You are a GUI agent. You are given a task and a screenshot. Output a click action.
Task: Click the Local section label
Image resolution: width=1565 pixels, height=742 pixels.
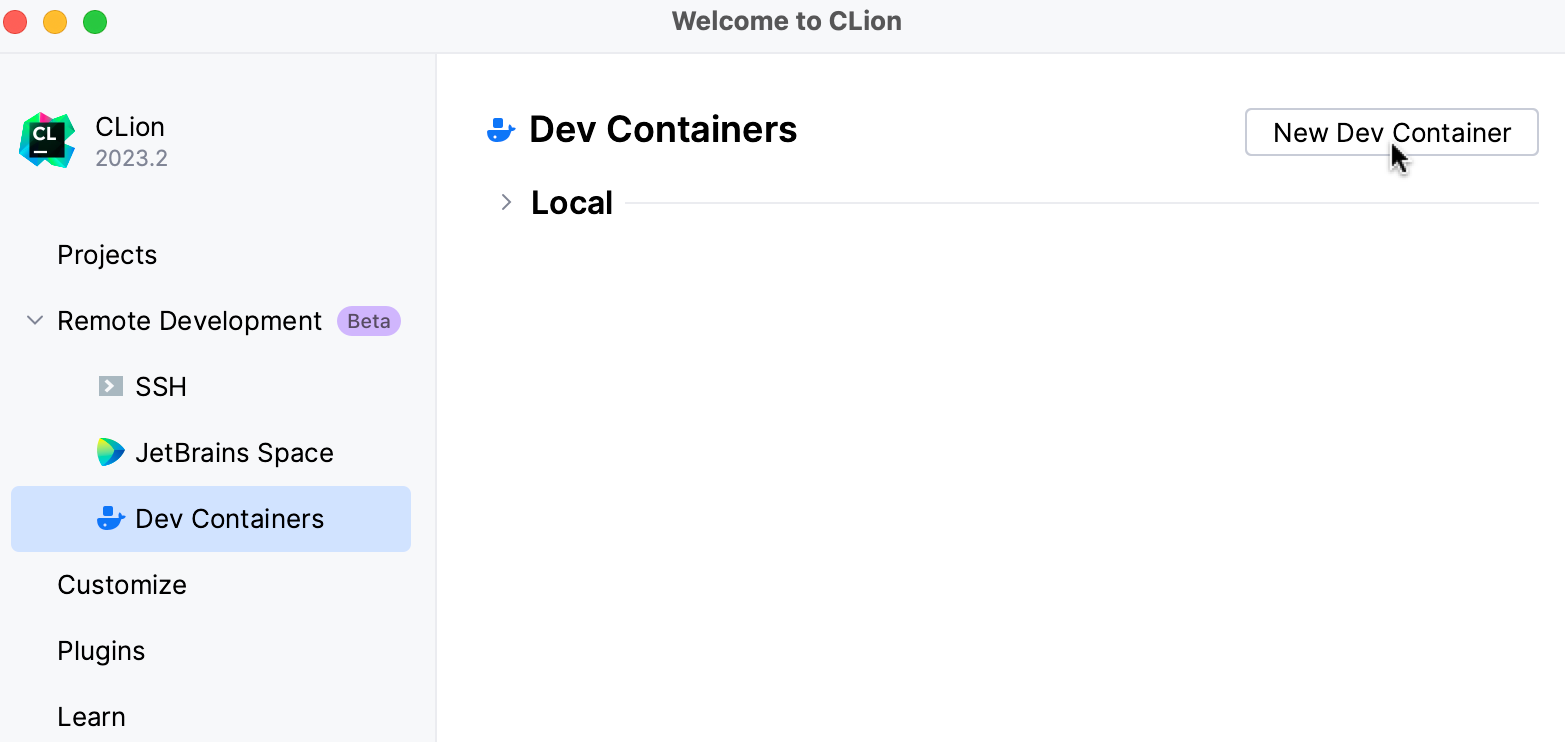point(571,201)
